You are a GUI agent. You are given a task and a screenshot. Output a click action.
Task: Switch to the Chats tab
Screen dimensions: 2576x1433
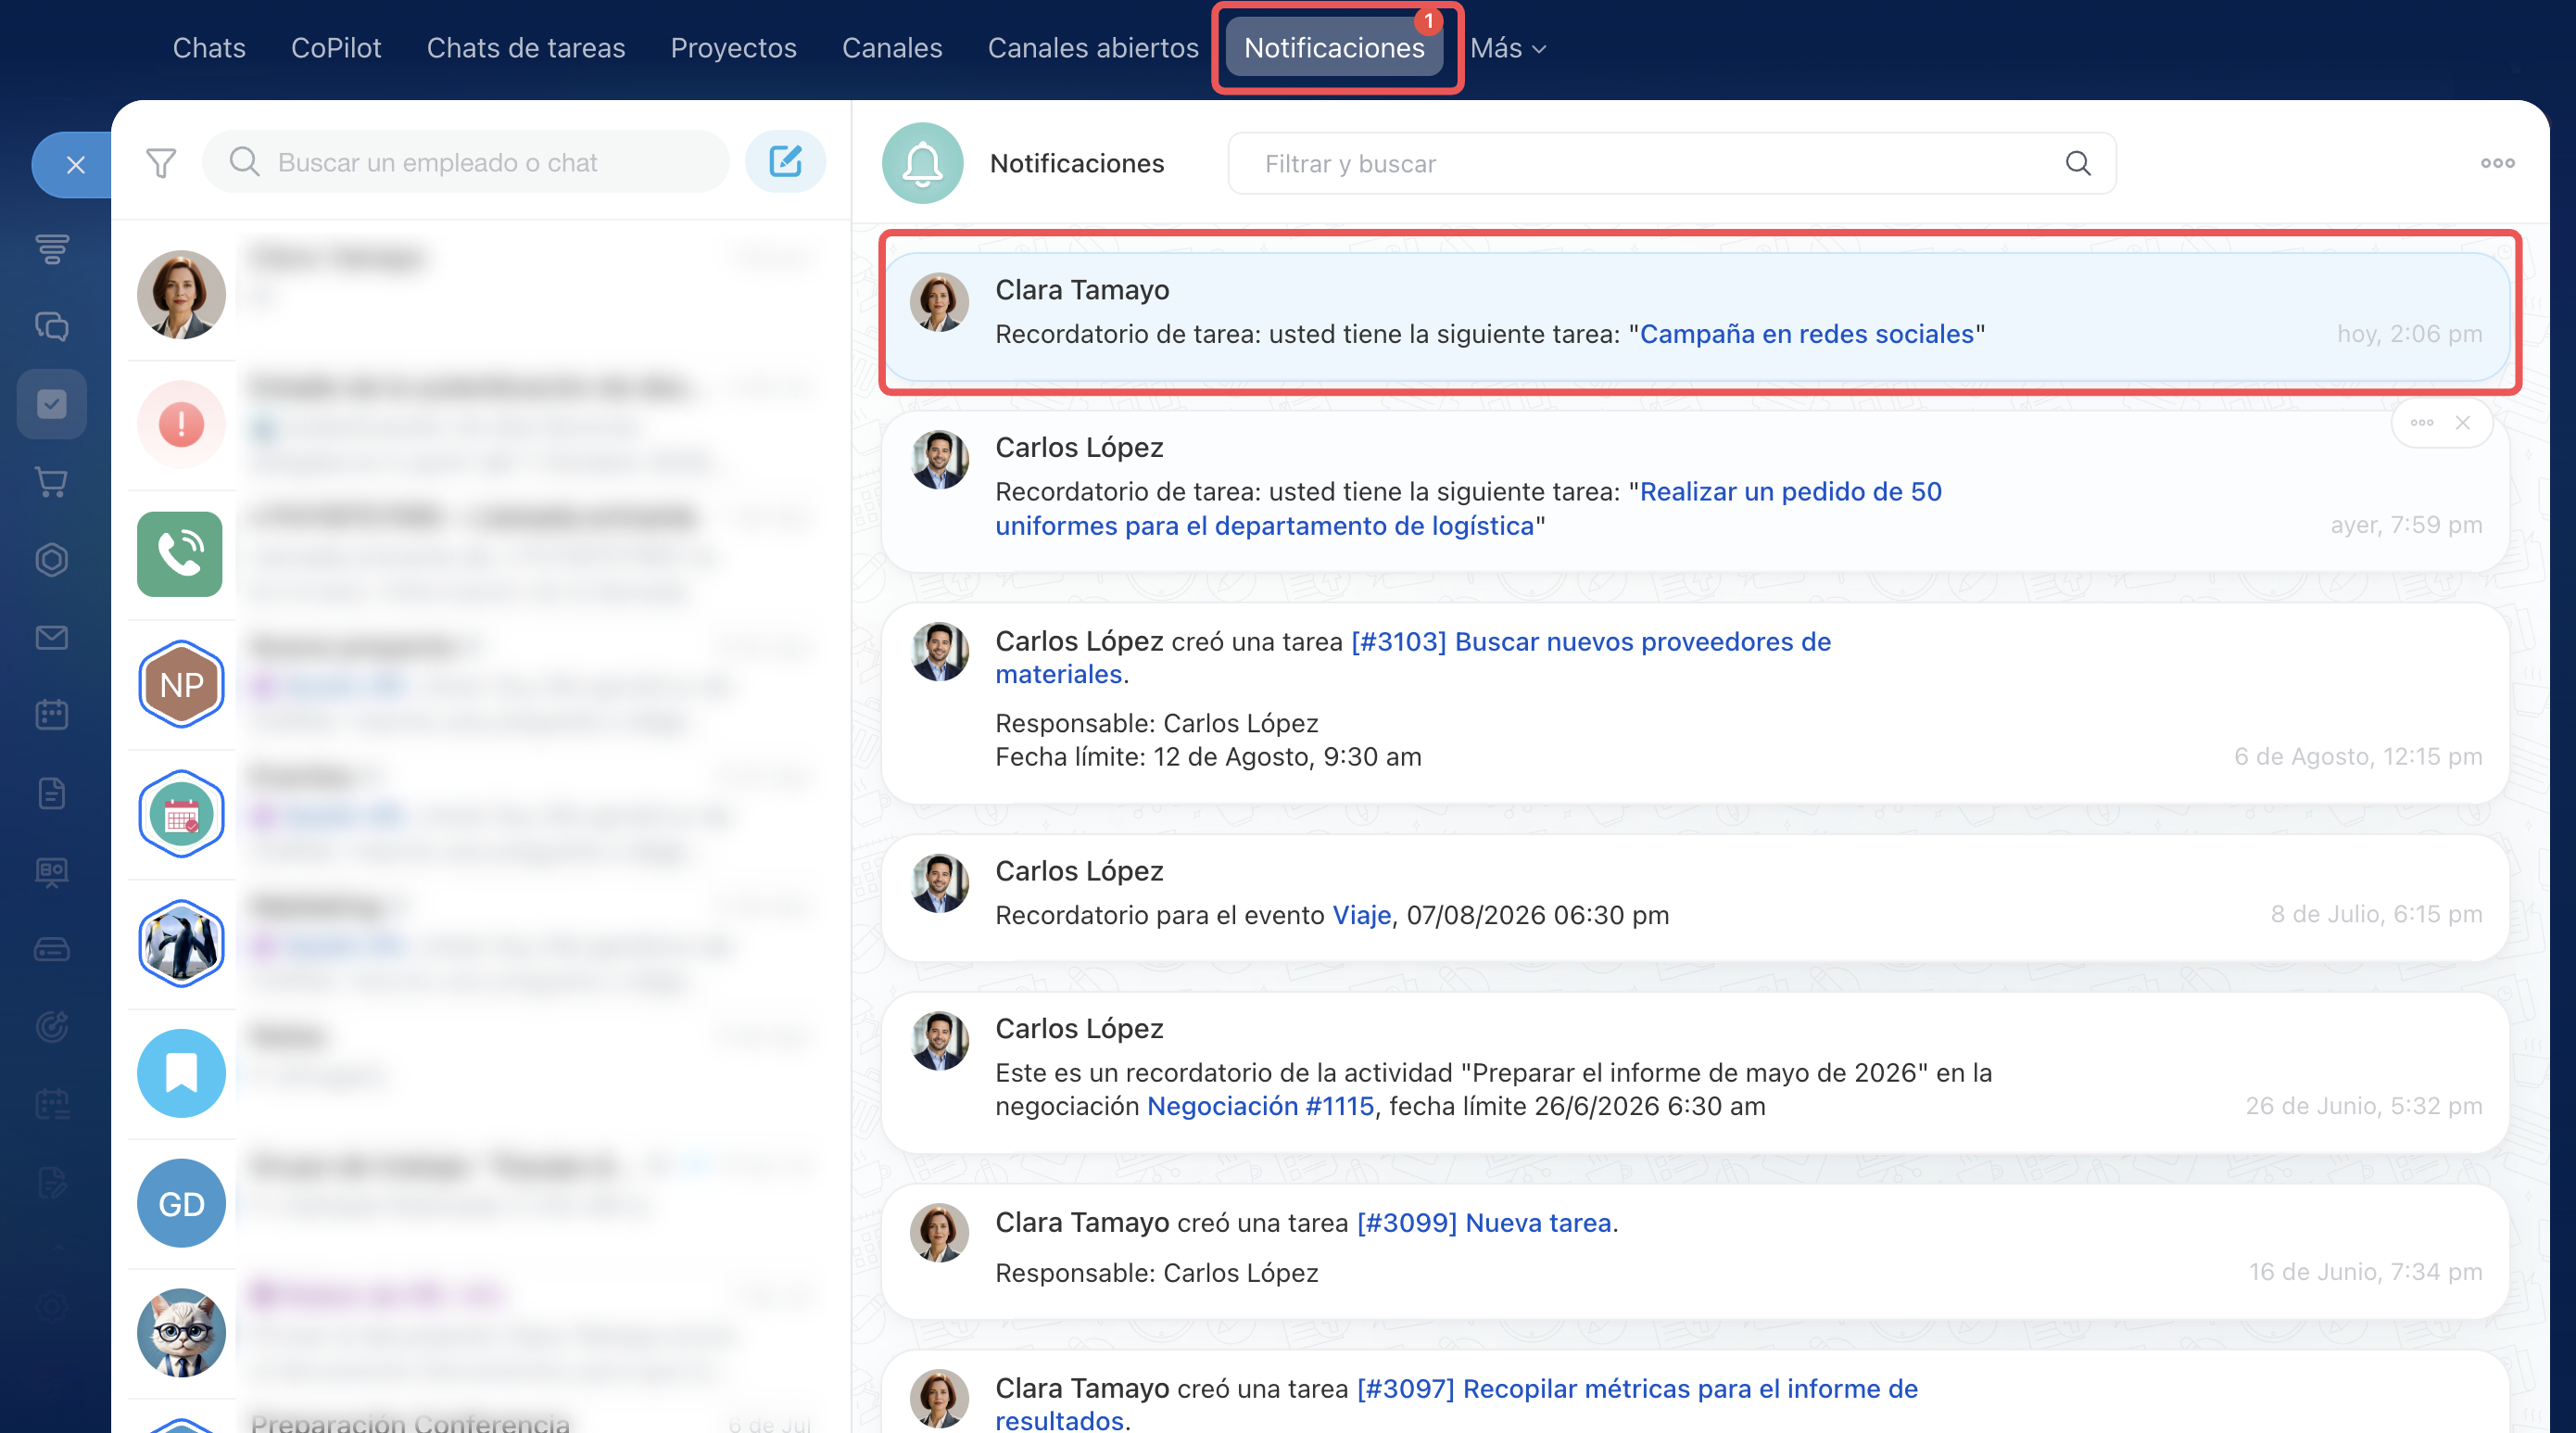(209, 48)
